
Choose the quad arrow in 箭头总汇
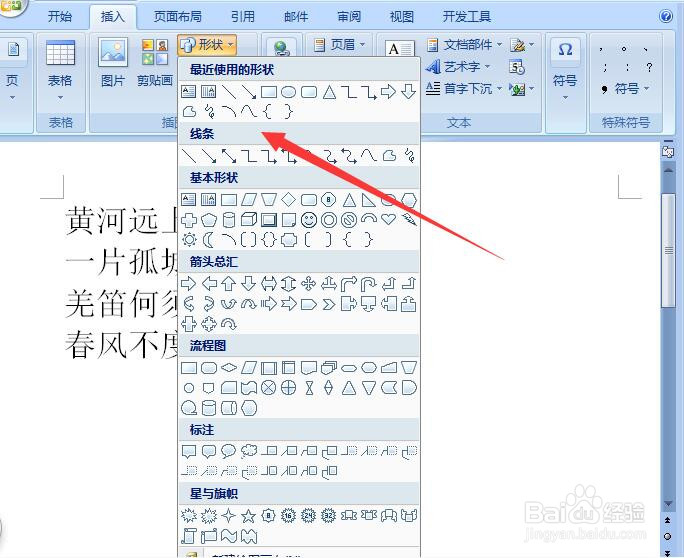(308, 284)
